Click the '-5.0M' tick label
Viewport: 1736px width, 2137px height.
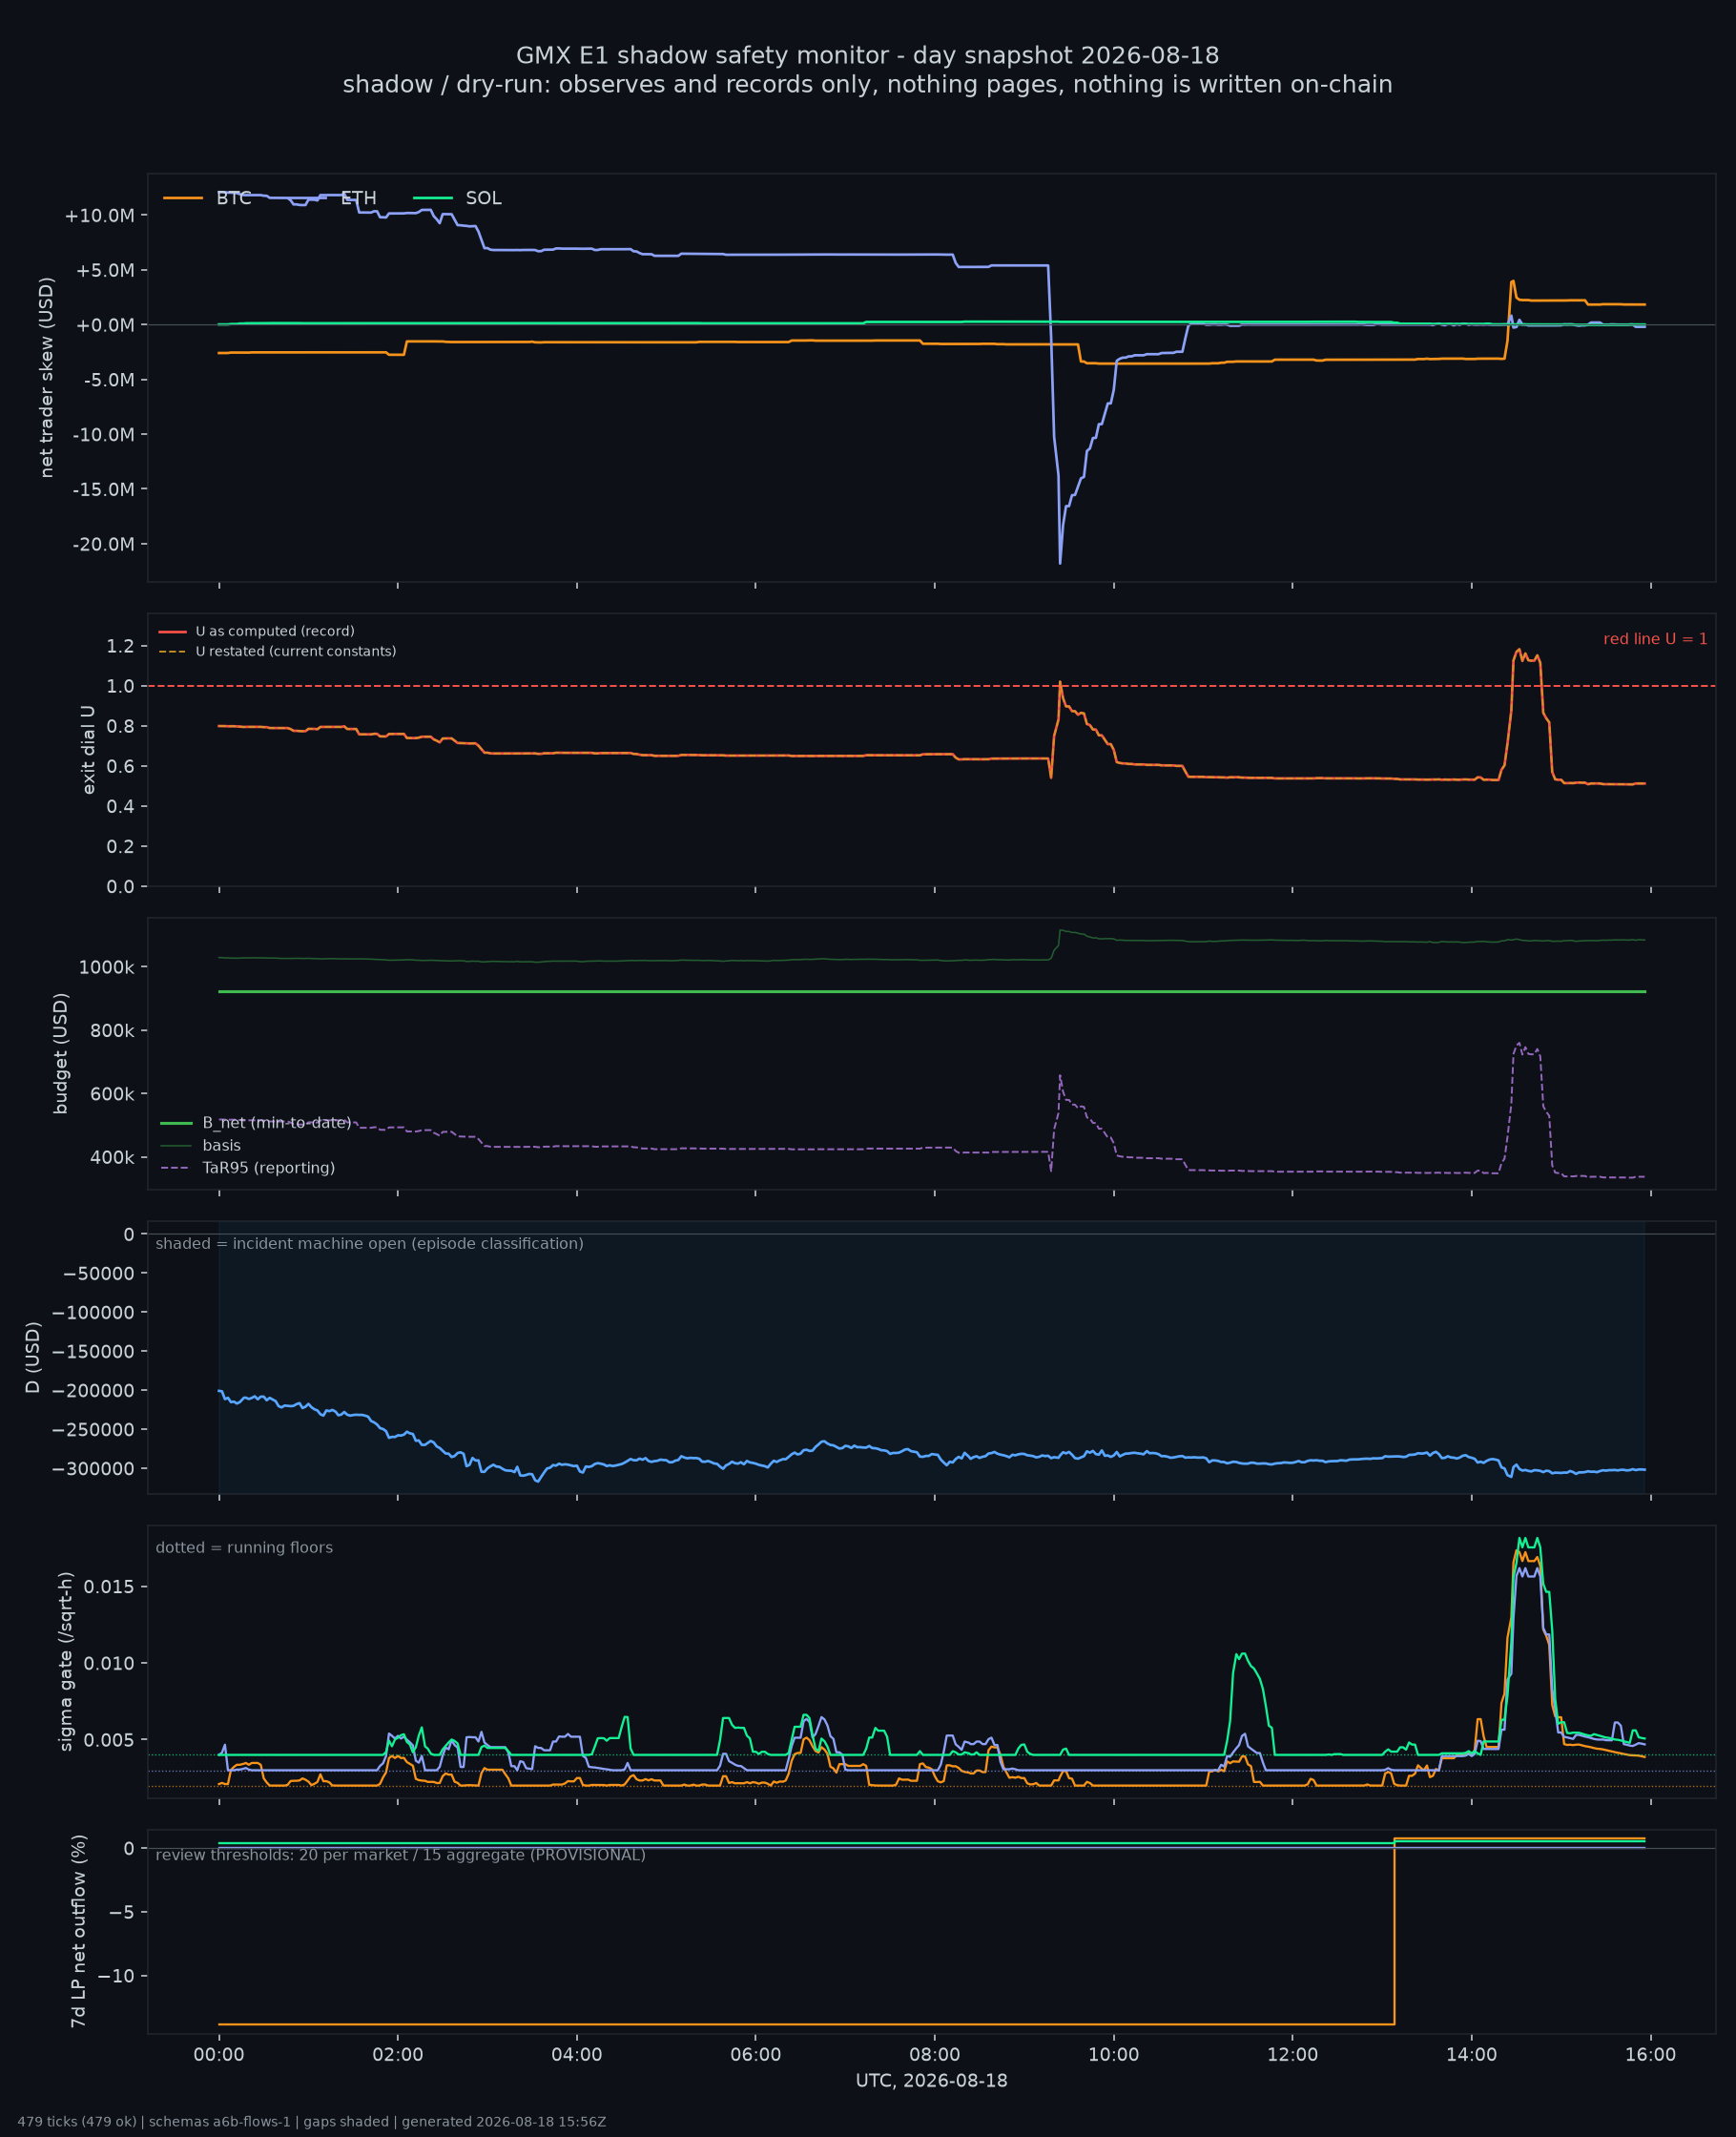click(x=108, y=380)
